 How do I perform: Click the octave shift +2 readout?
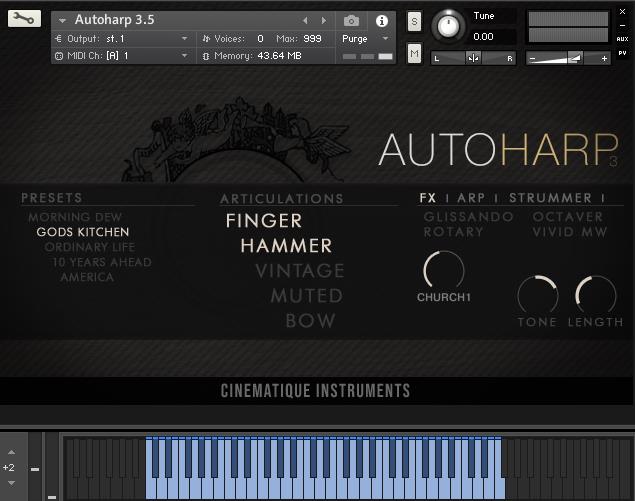(x=9, y=467)
